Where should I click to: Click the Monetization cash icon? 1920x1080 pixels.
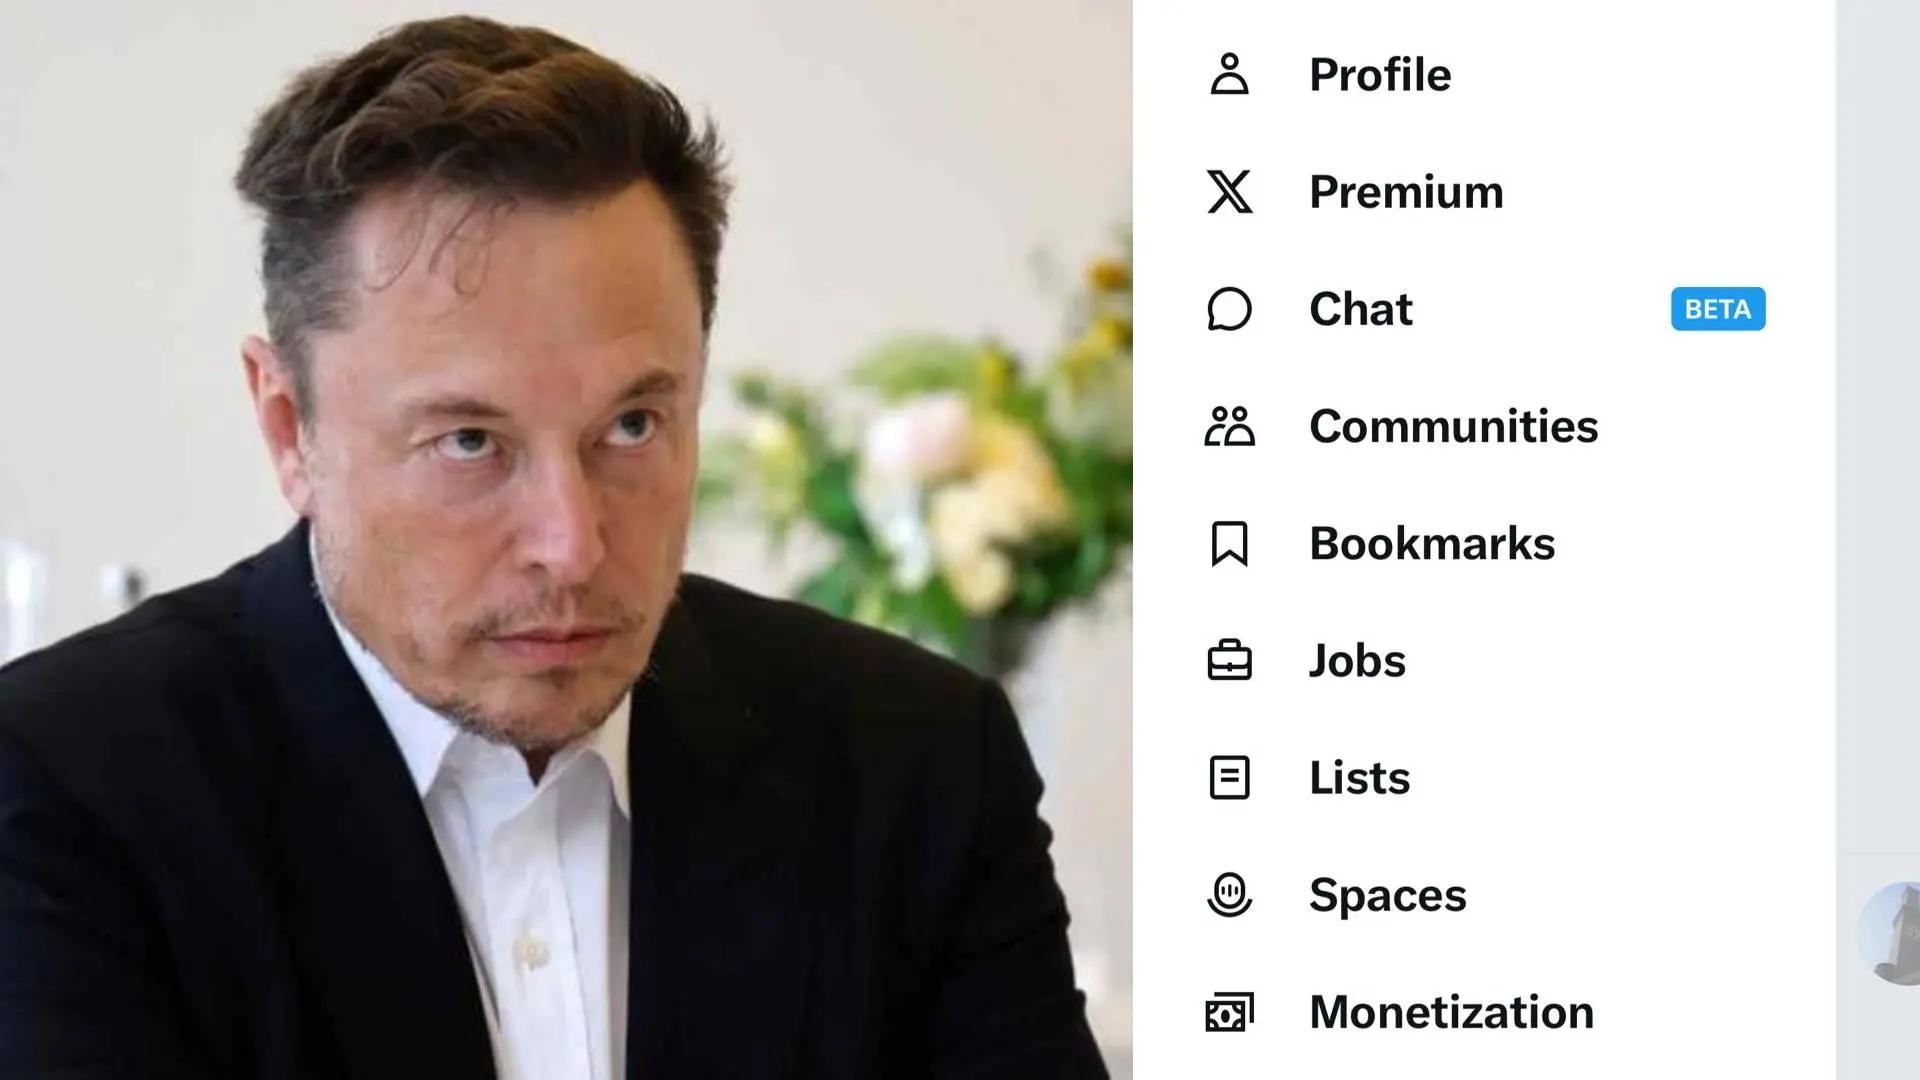[x=1229, y=1012]
